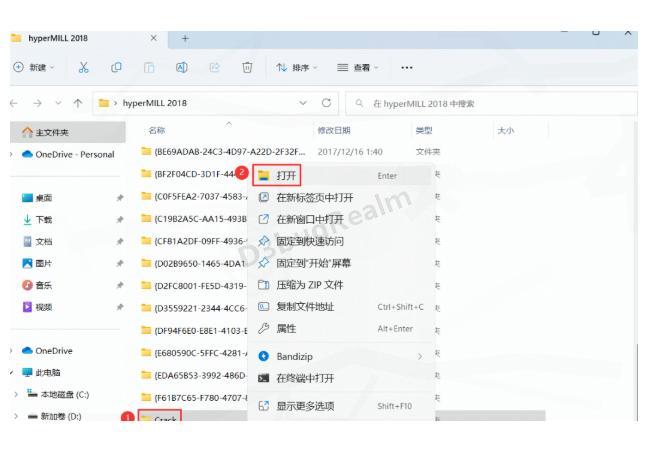This screenshot has width=649, height=453.
Task: Sort by the 名称 column header
Action: (x=157, y=130)
